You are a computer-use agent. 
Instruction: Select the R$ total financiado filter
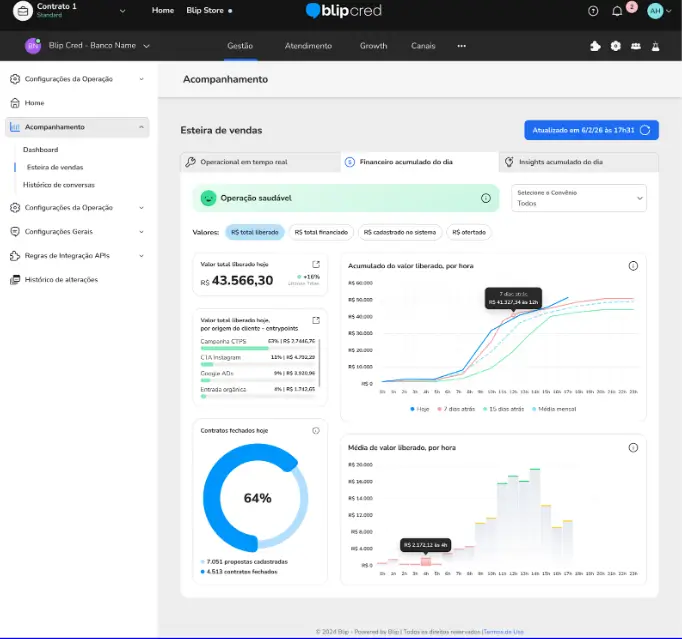322,232
